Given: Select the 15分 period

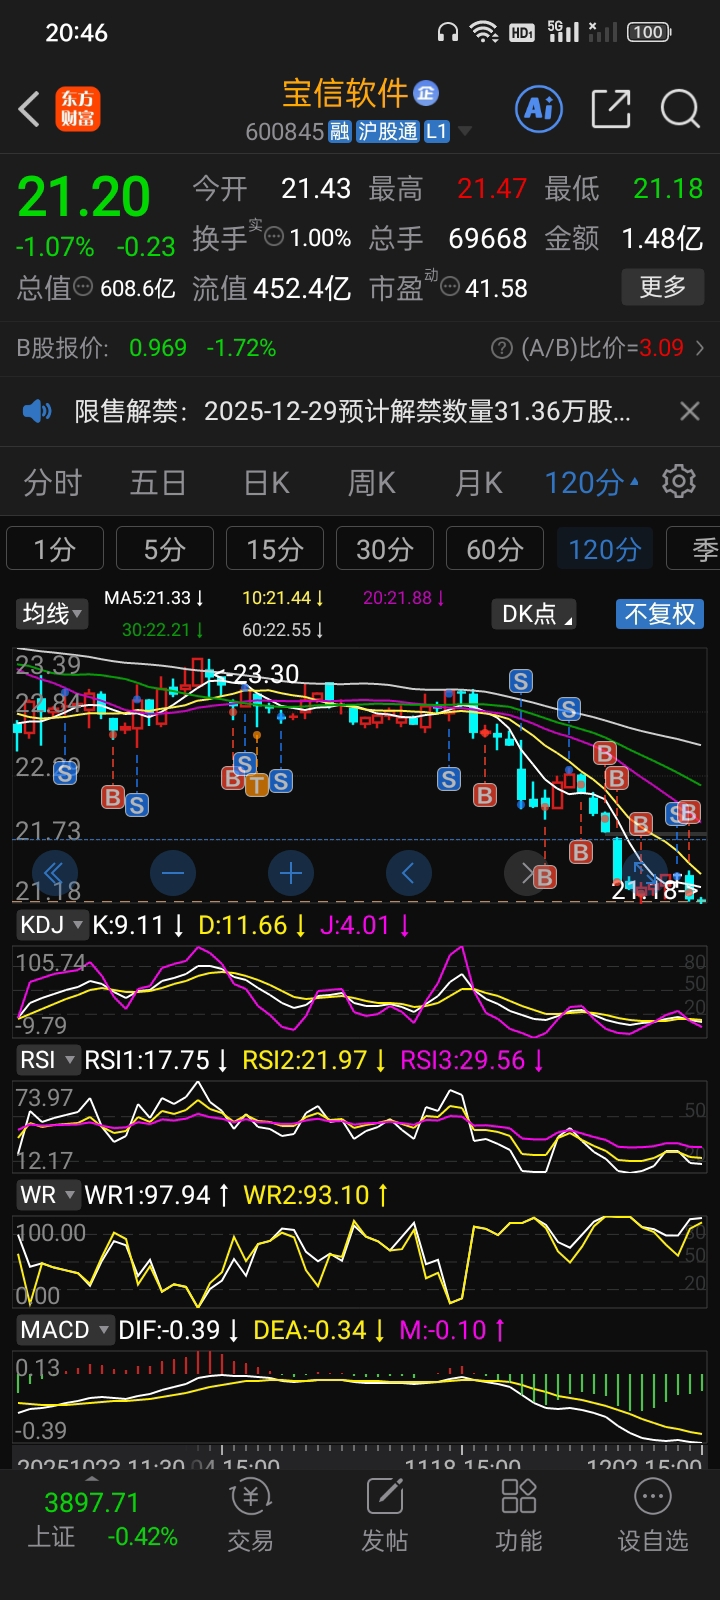Looking at the screenshot, I should pyautogui.click(x=275, y=548).
